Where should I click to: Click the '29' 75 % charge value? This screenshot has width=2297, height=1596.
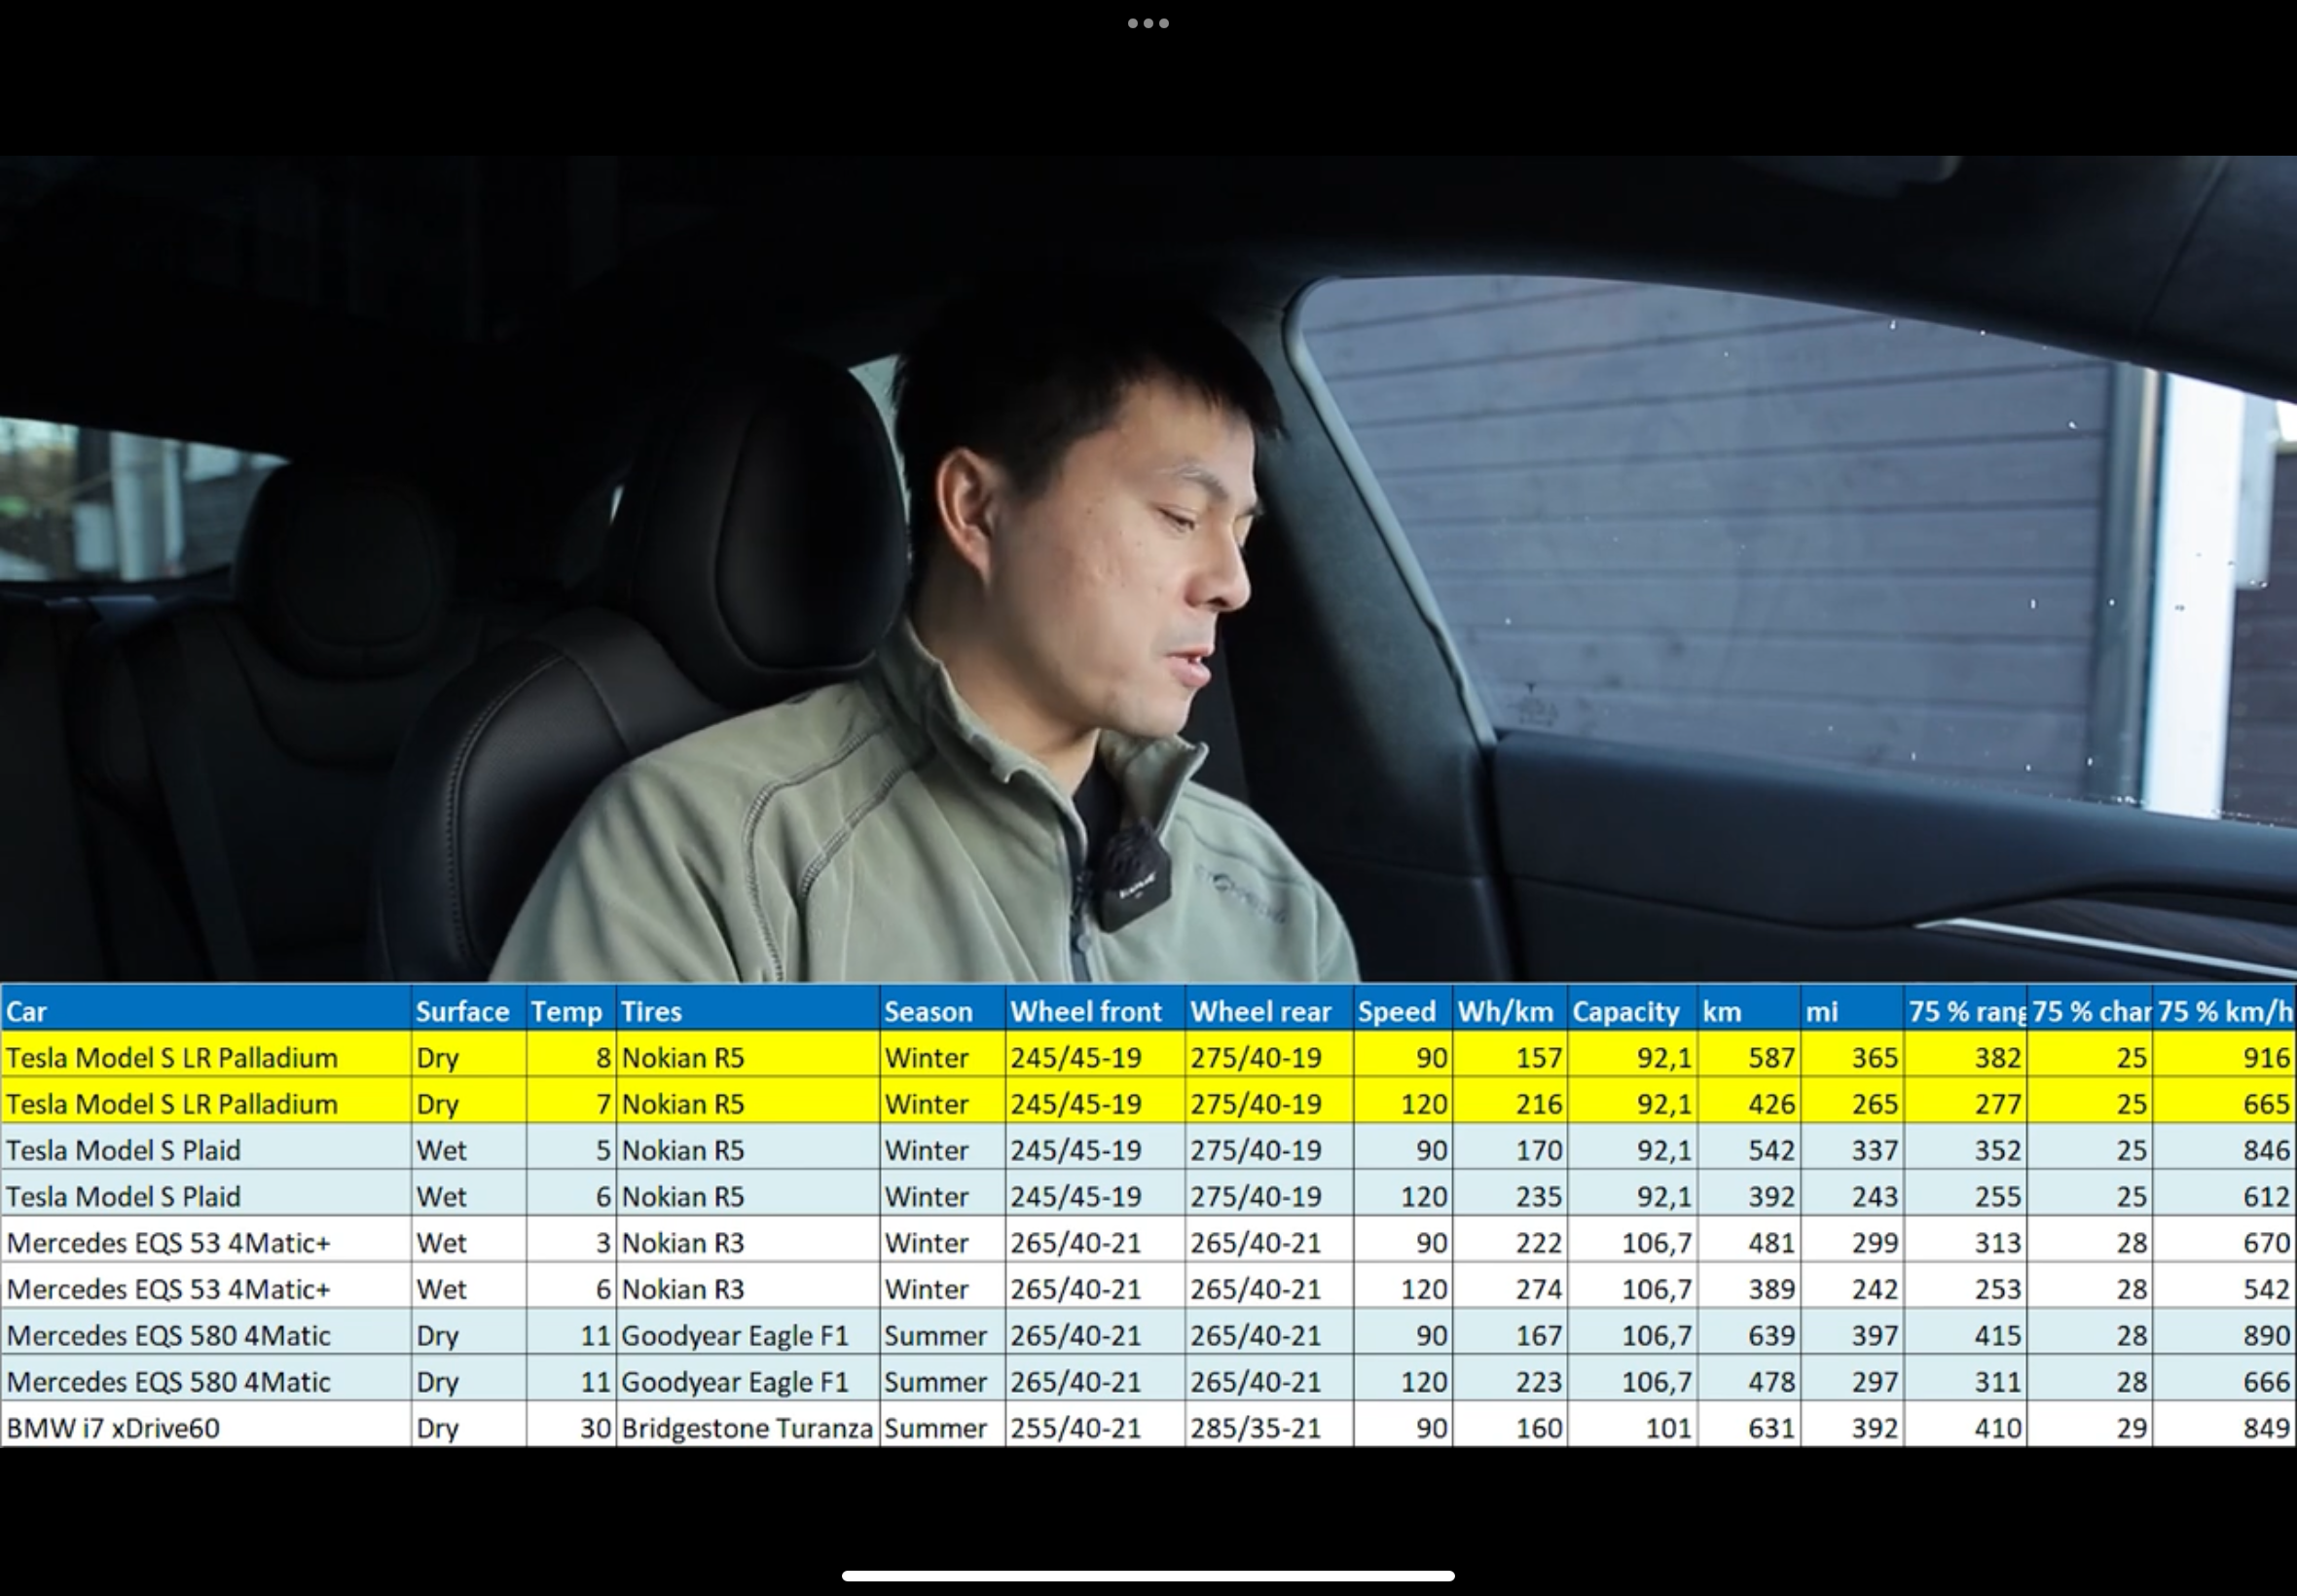click(x=2090, y=1426)
